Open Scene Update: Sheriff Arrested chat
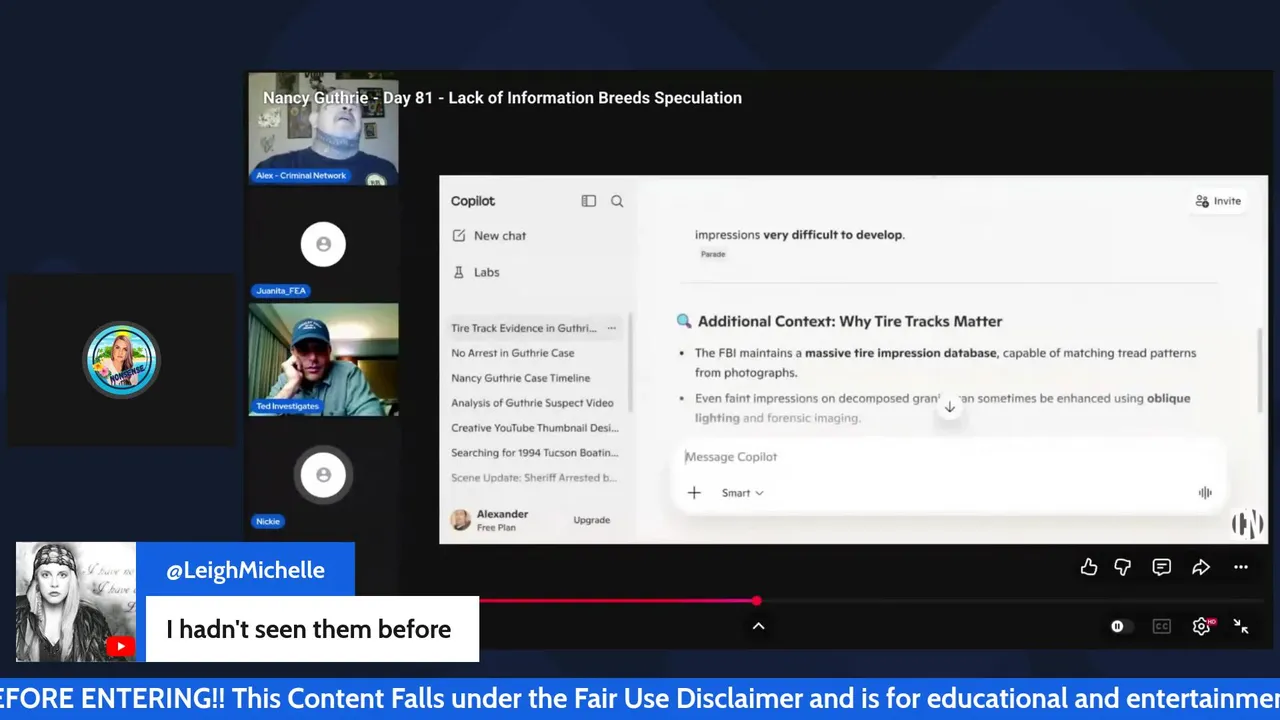Screen dimensions: 1280x720 coord(533,478)
